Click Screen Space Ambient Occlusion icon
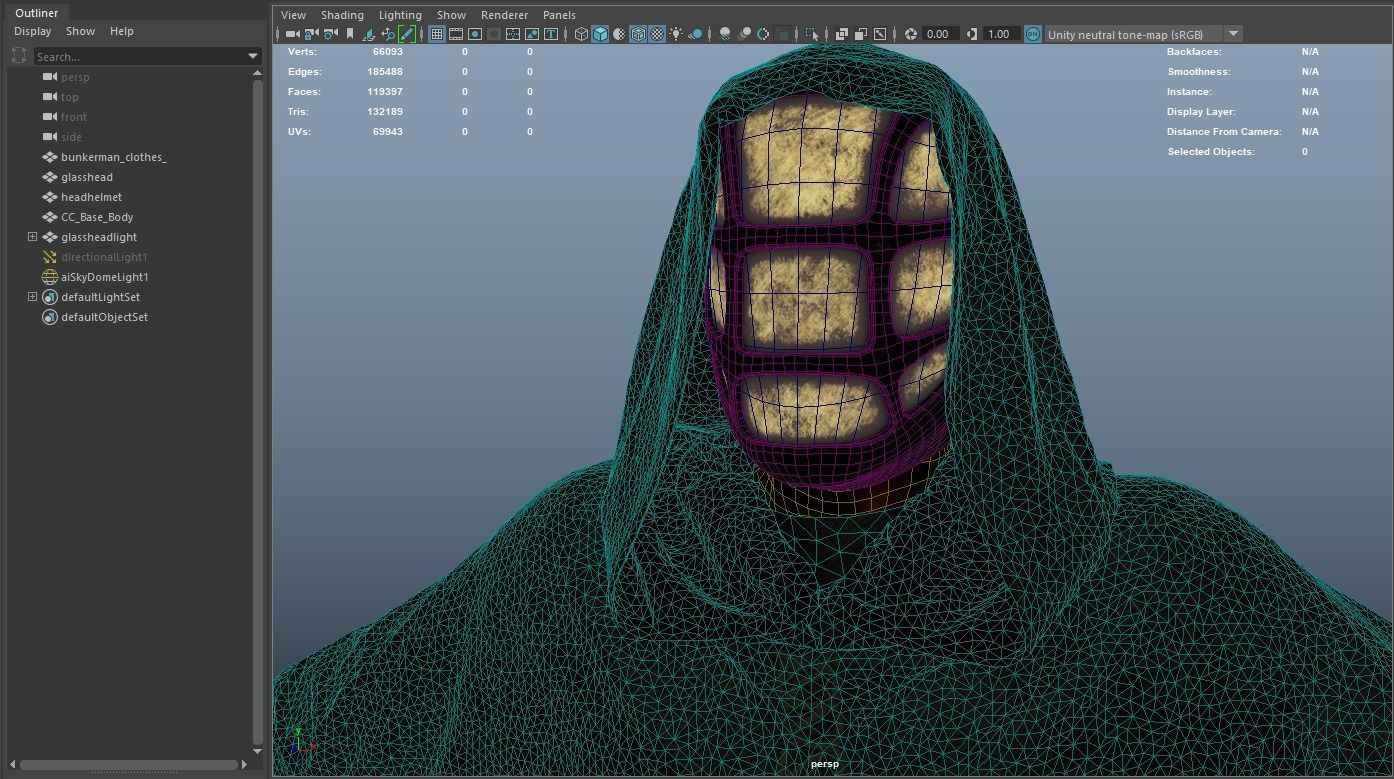 tap(725, 34)
